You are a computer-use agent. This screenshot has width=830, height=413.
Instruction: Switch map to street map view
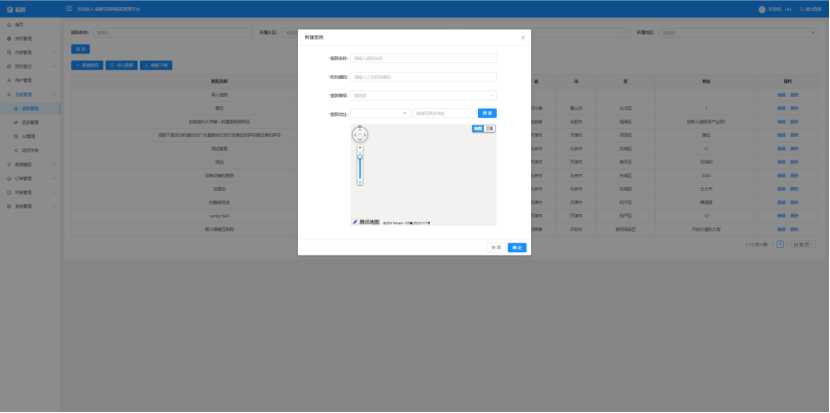click(x=478, y=129)
